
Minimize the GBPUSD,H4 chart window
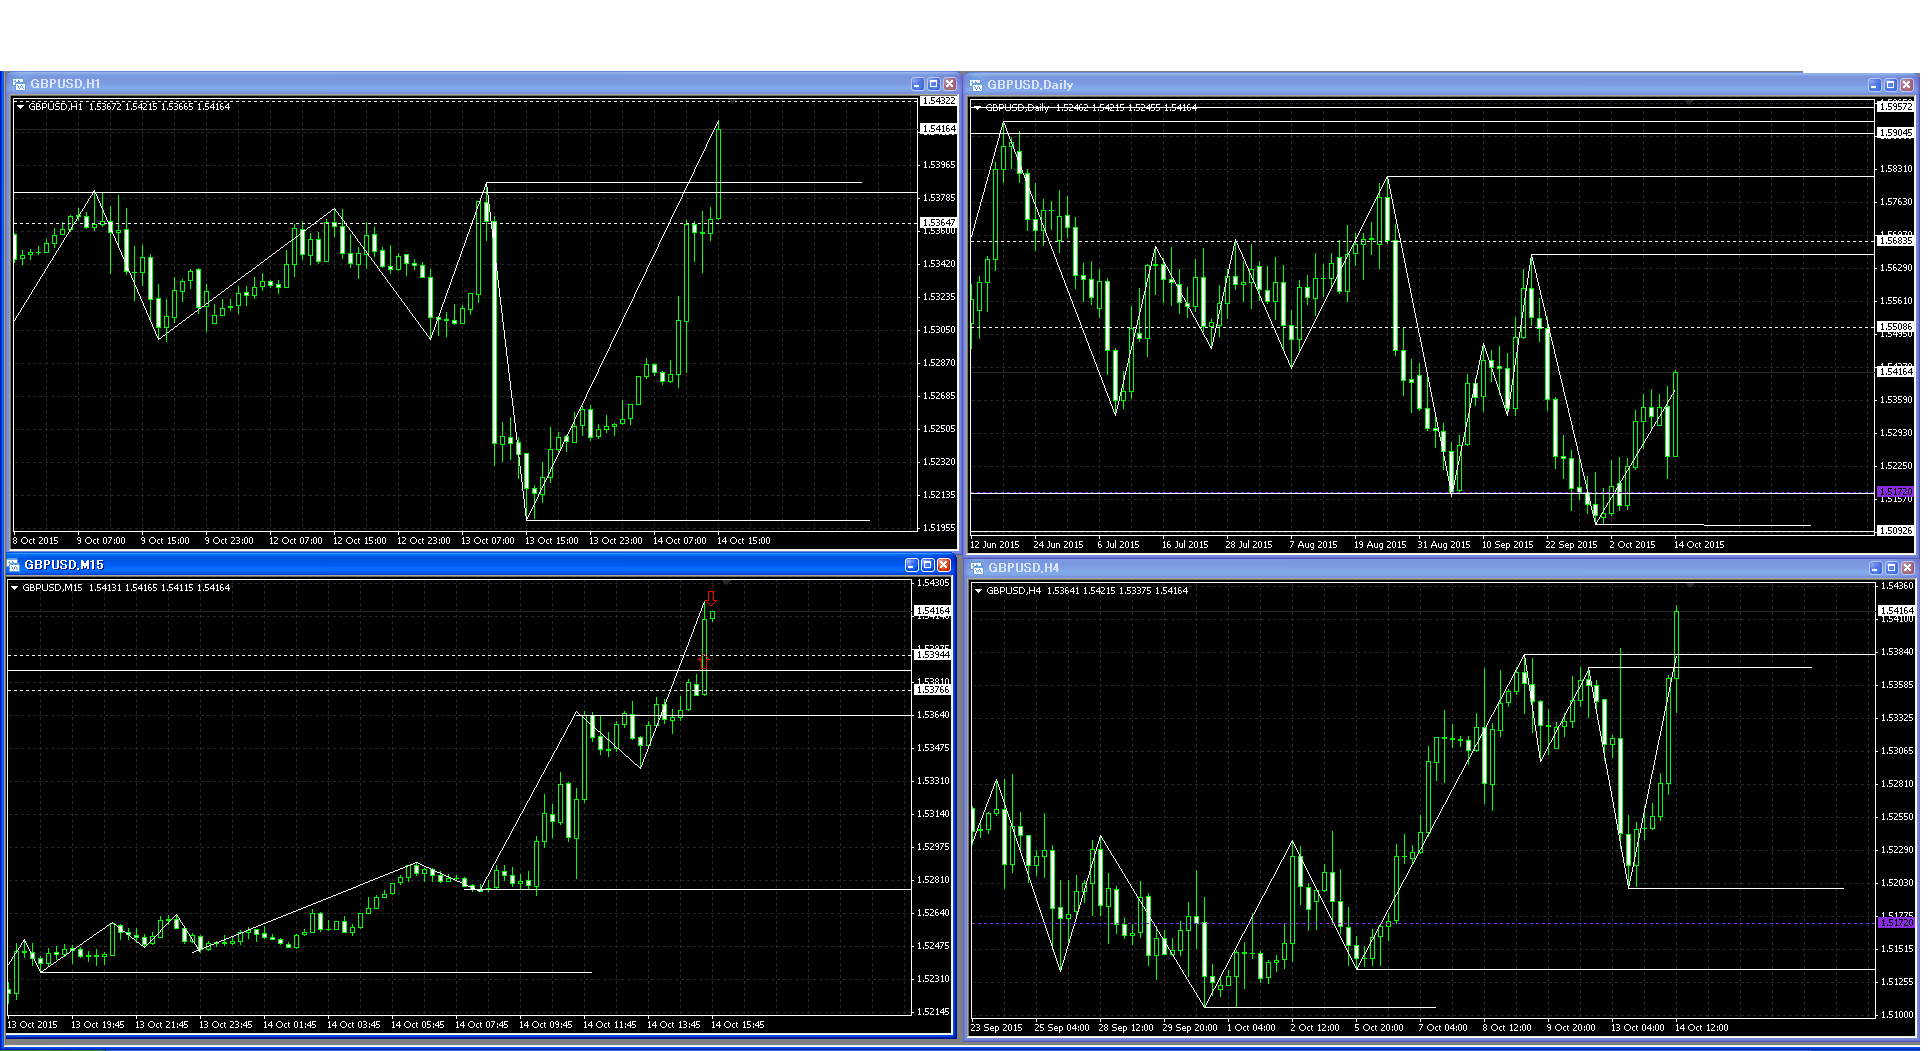click(x=1875, y=569)
